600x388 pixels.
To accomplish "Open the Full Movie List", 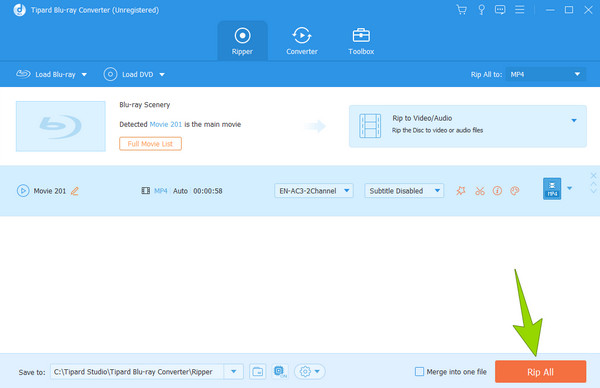I will 150,144.
